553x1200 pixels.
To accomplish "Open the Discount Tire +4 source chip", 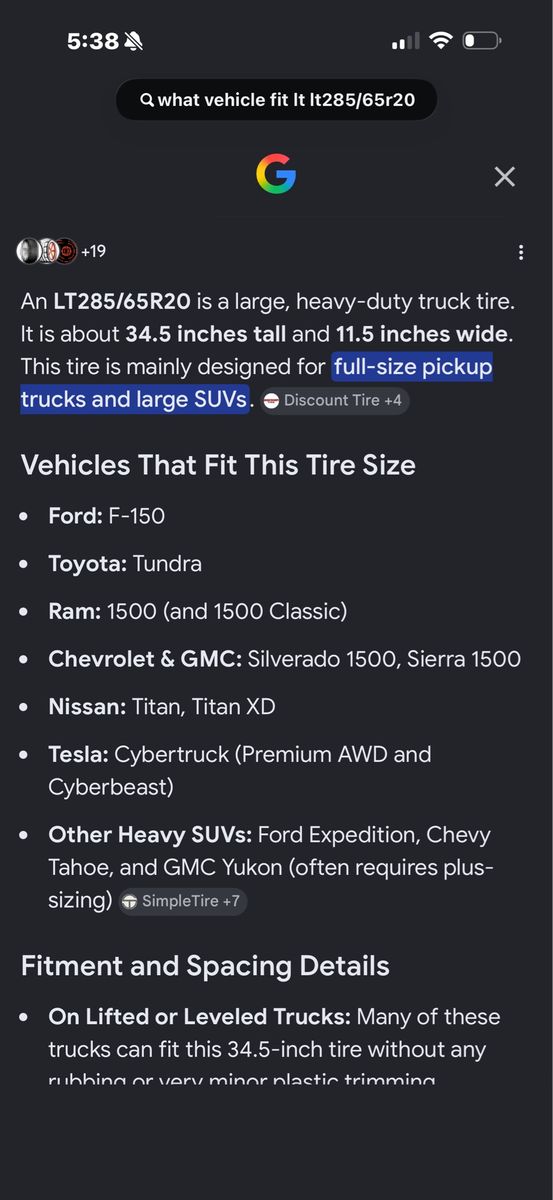I will tap(335, 400).
